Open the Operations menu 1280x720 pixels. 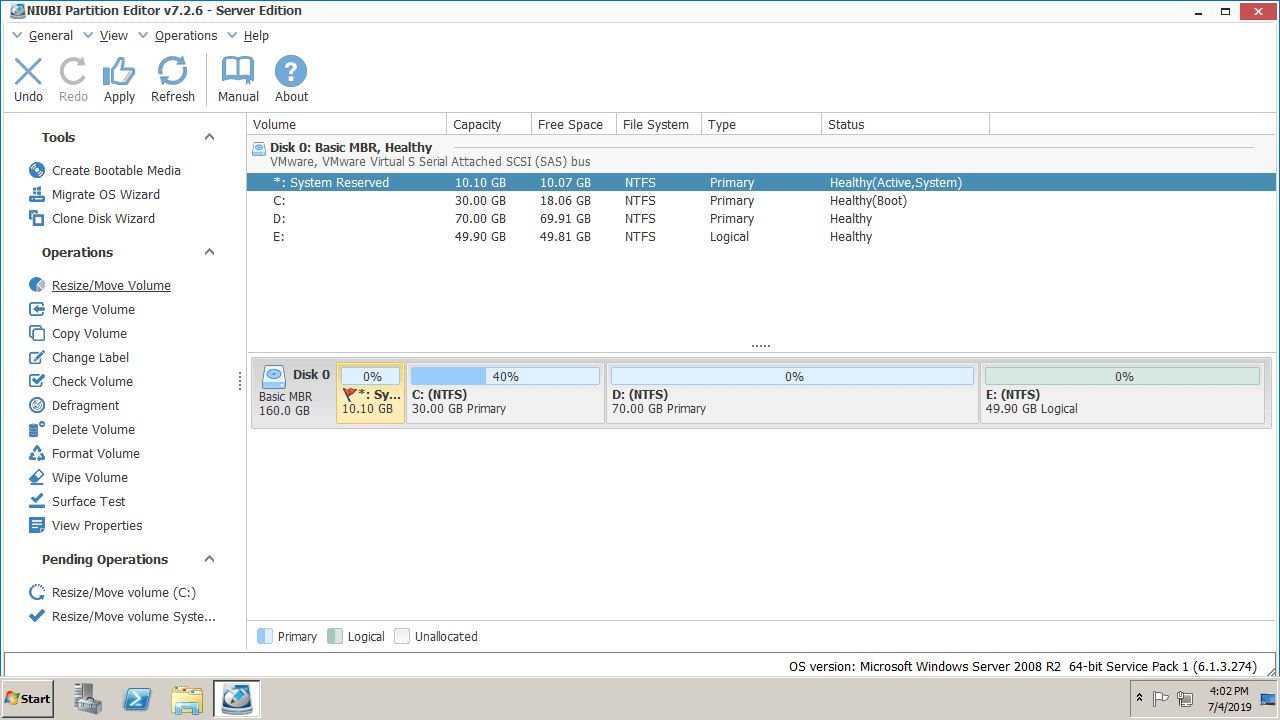(x=185, y=36)
